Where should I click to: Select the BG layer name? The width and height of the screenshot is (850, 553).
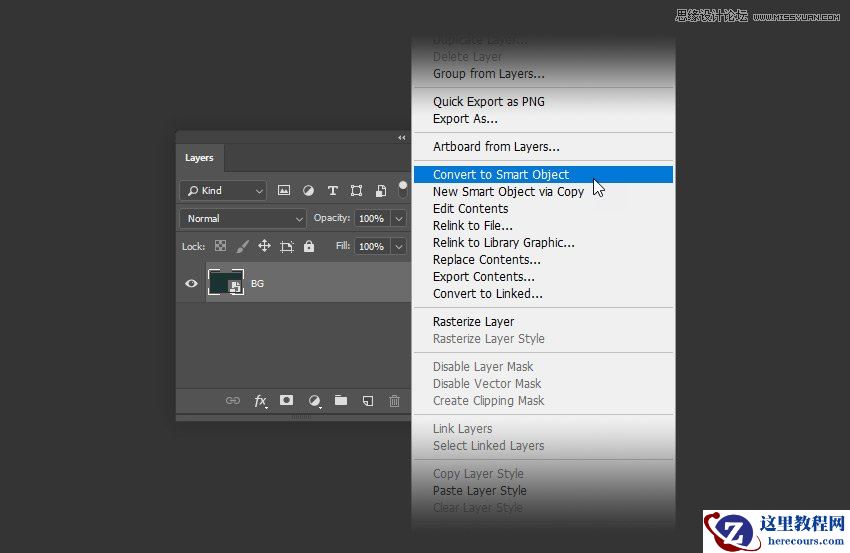[x=257, y=284]
